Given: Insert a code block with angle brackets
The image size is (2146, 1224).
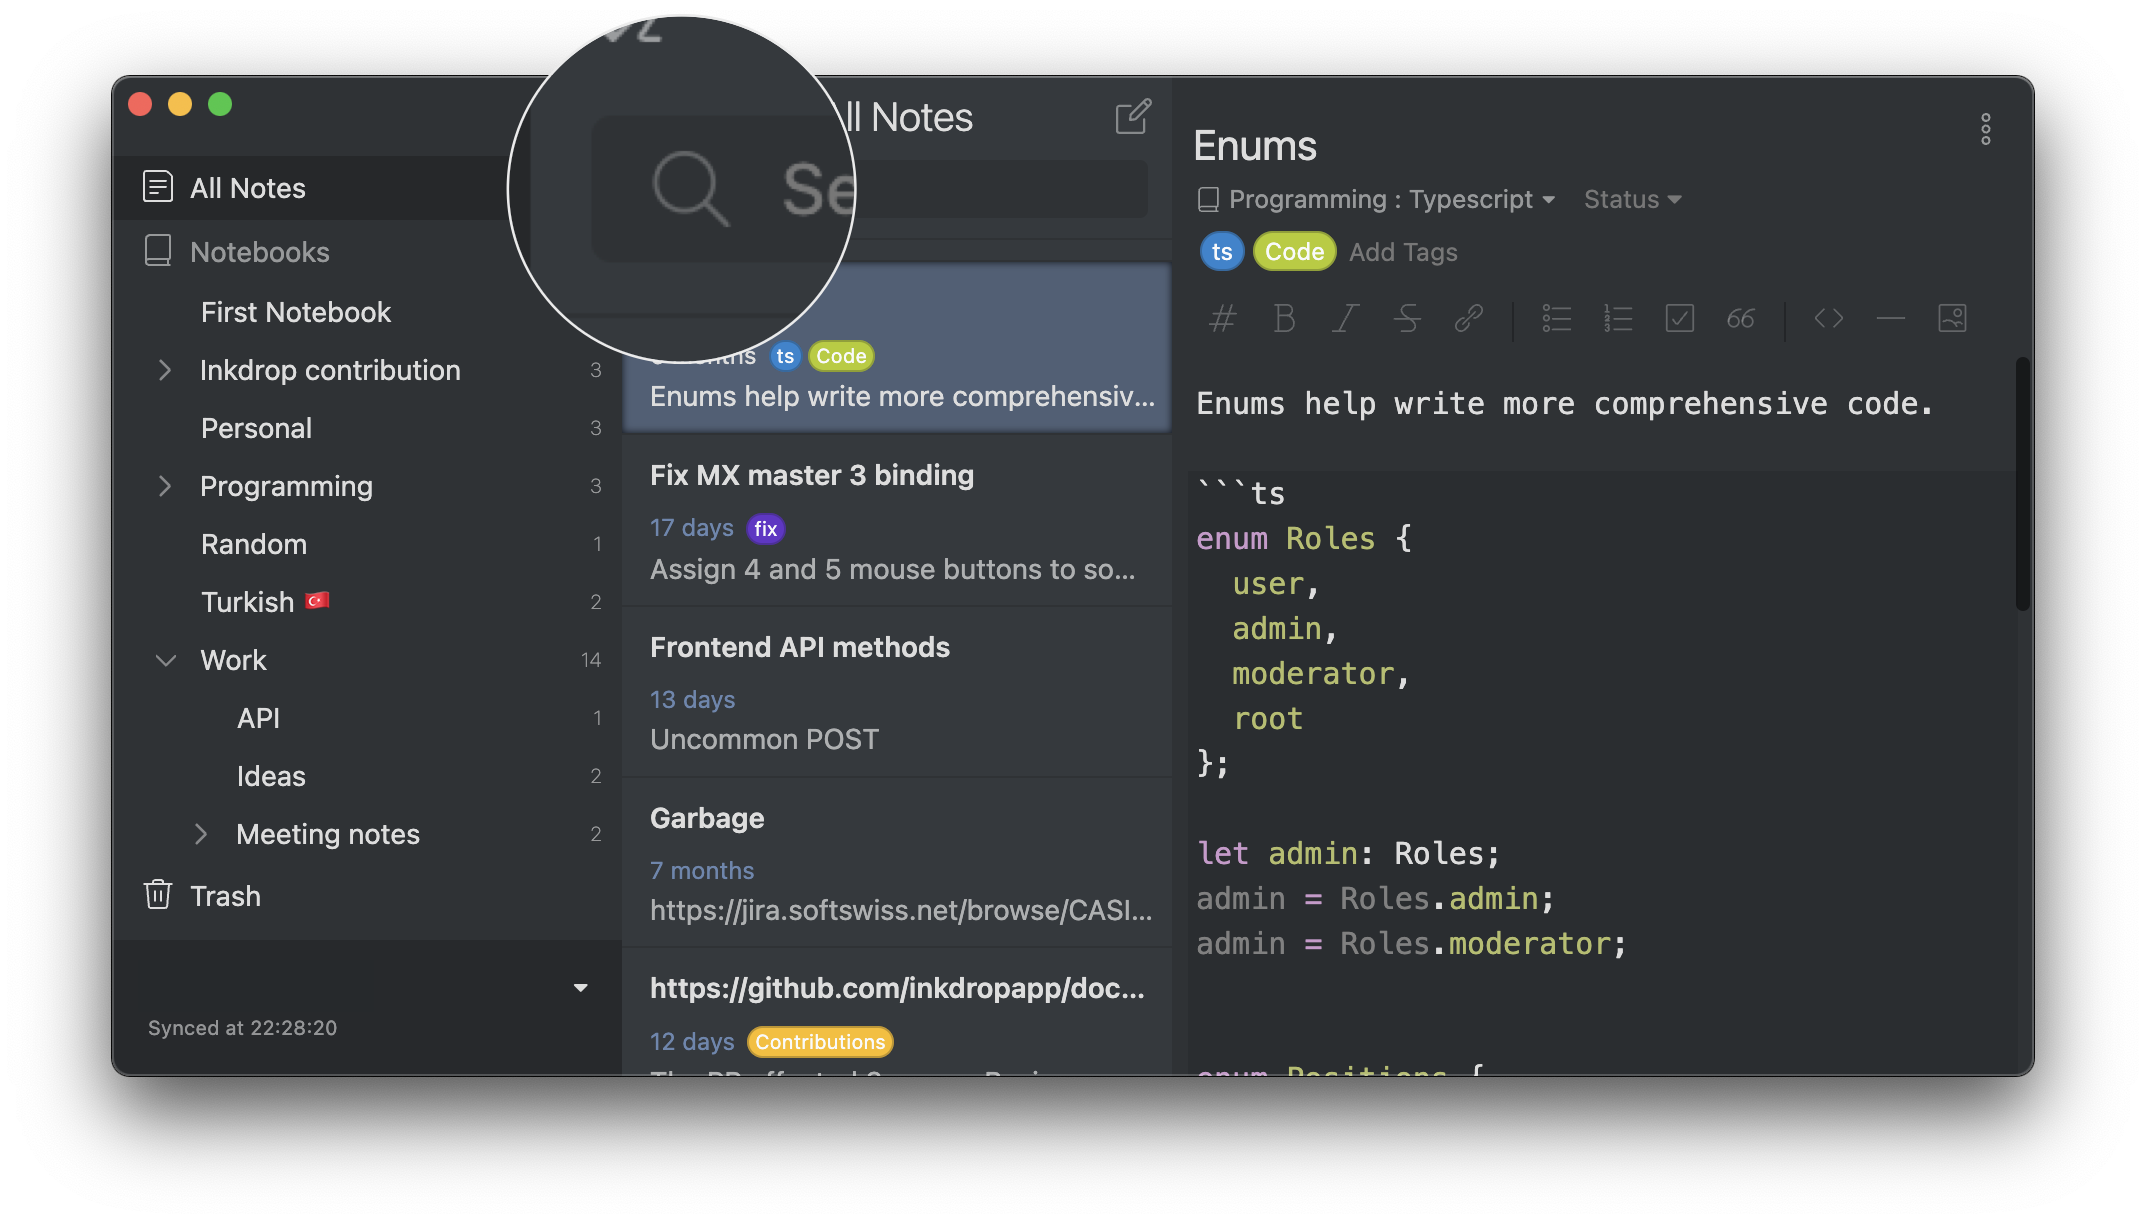Looking at the screenshot, I should (1828, 319).
